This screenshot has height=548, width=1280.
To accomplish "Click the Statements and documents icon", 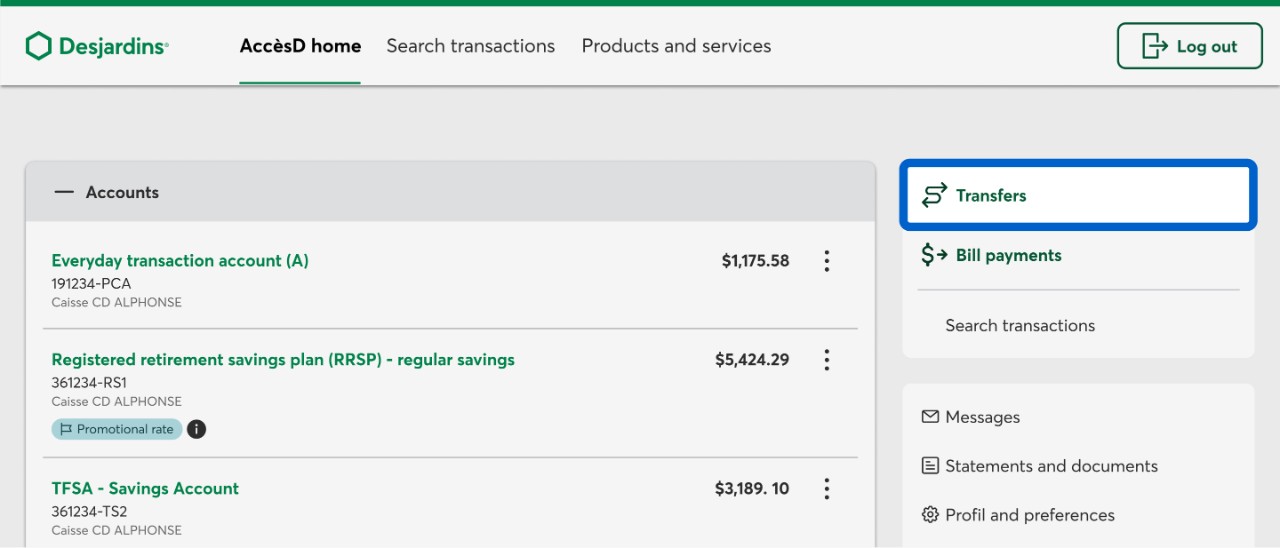I will pos(930,466).
